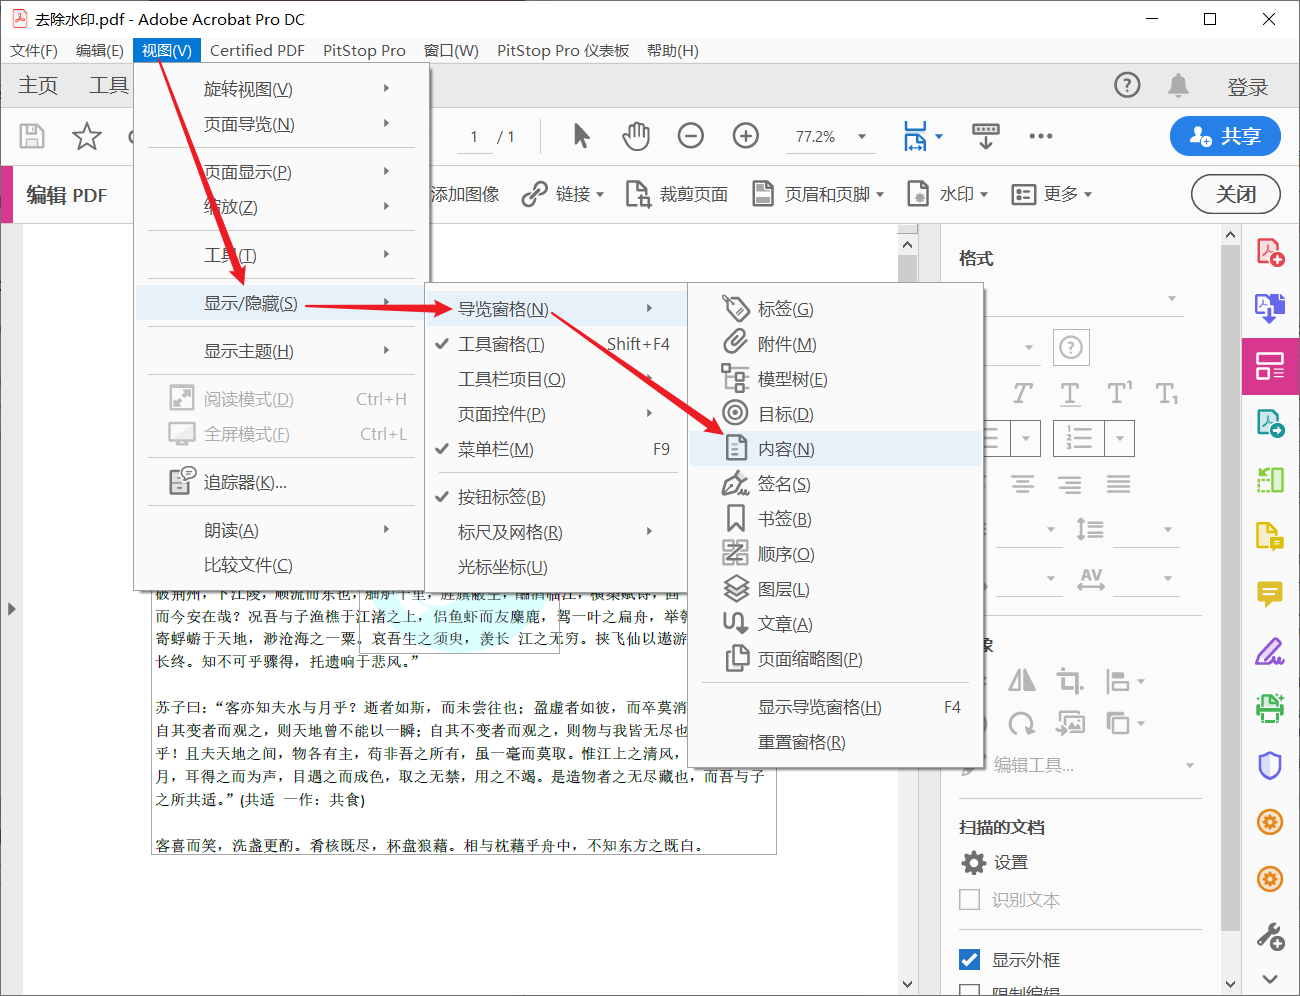Open the notifications bell

point(1179,86)
